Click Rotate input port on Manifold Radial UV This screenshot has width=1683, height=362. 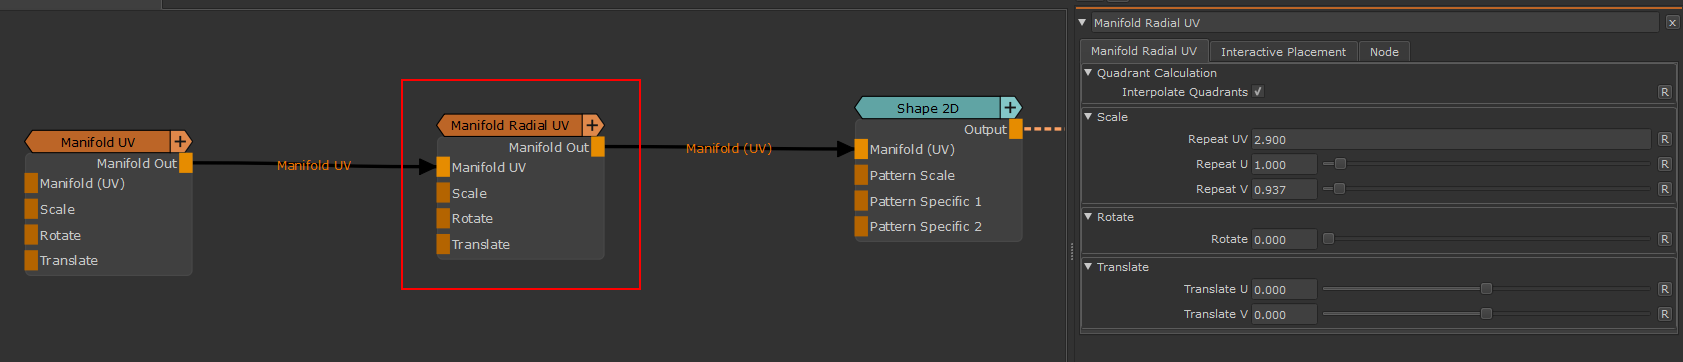(x=443, y=218)
